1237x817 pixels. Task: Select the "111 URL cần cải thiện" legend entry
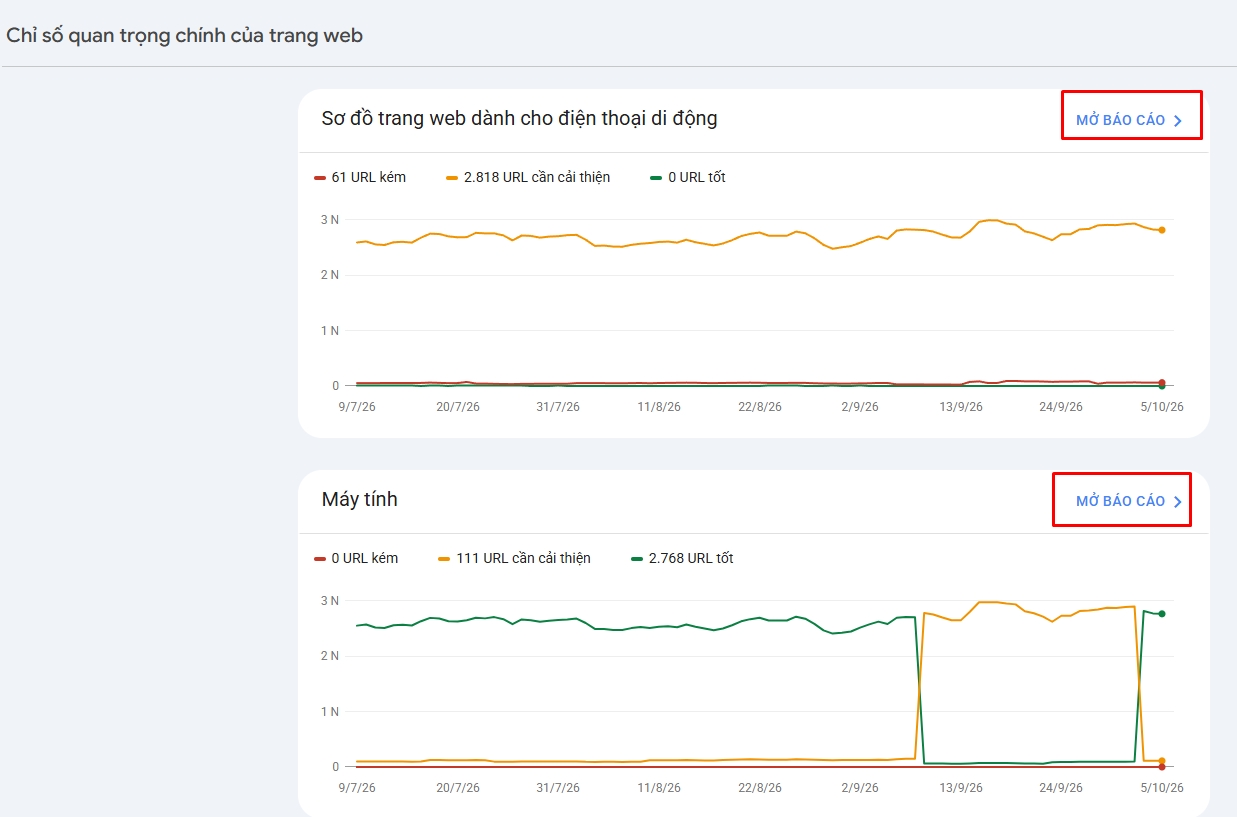(514, 558)
